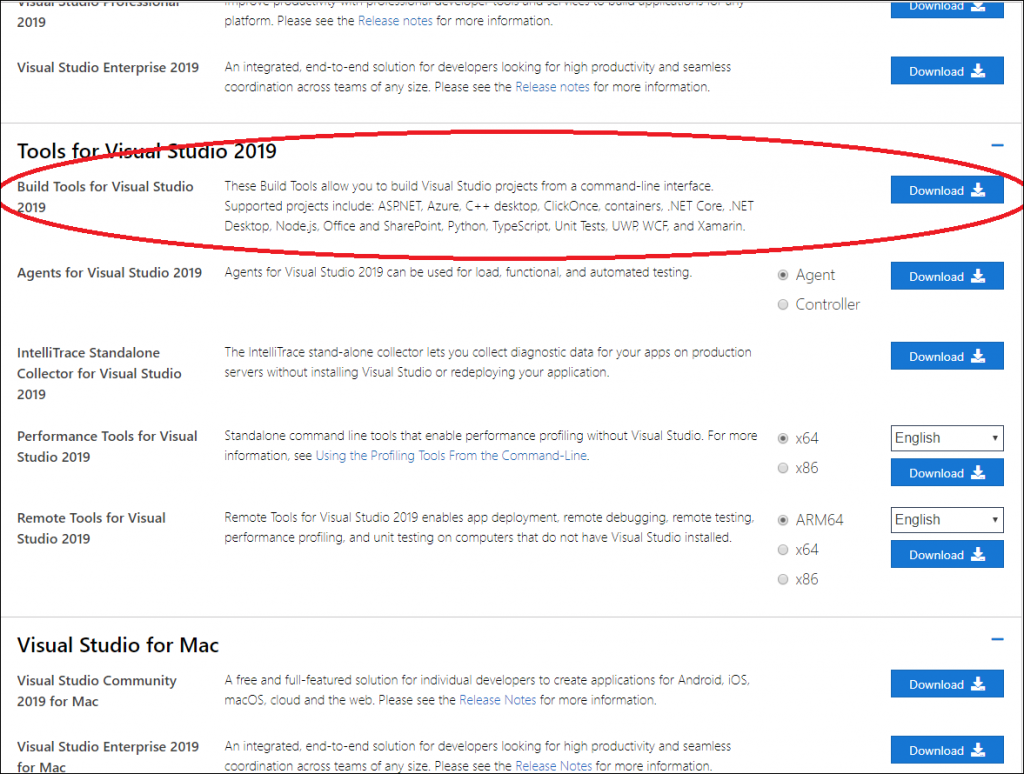Select ARM64 for Remote Tools
Screen dimensions: 1024x774
pyautogui.click(x=783, y=520)
